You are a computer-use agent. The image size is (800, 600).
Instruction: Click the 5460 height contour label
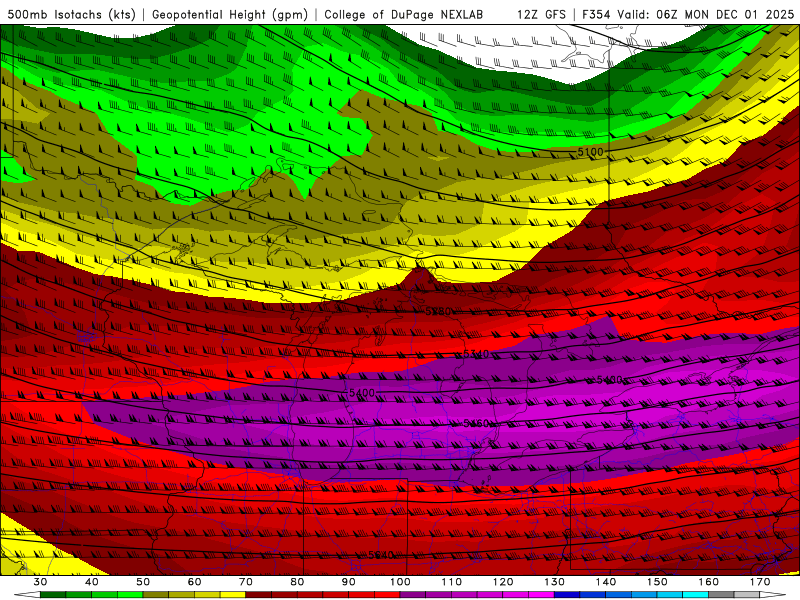point(476,423)
